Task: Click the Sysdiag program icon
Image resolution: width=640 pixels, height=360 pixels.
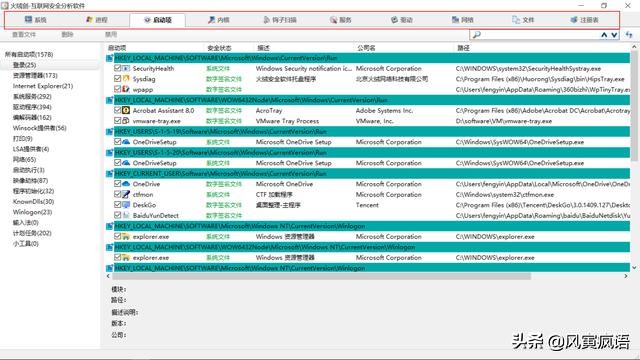Action: 126,79
